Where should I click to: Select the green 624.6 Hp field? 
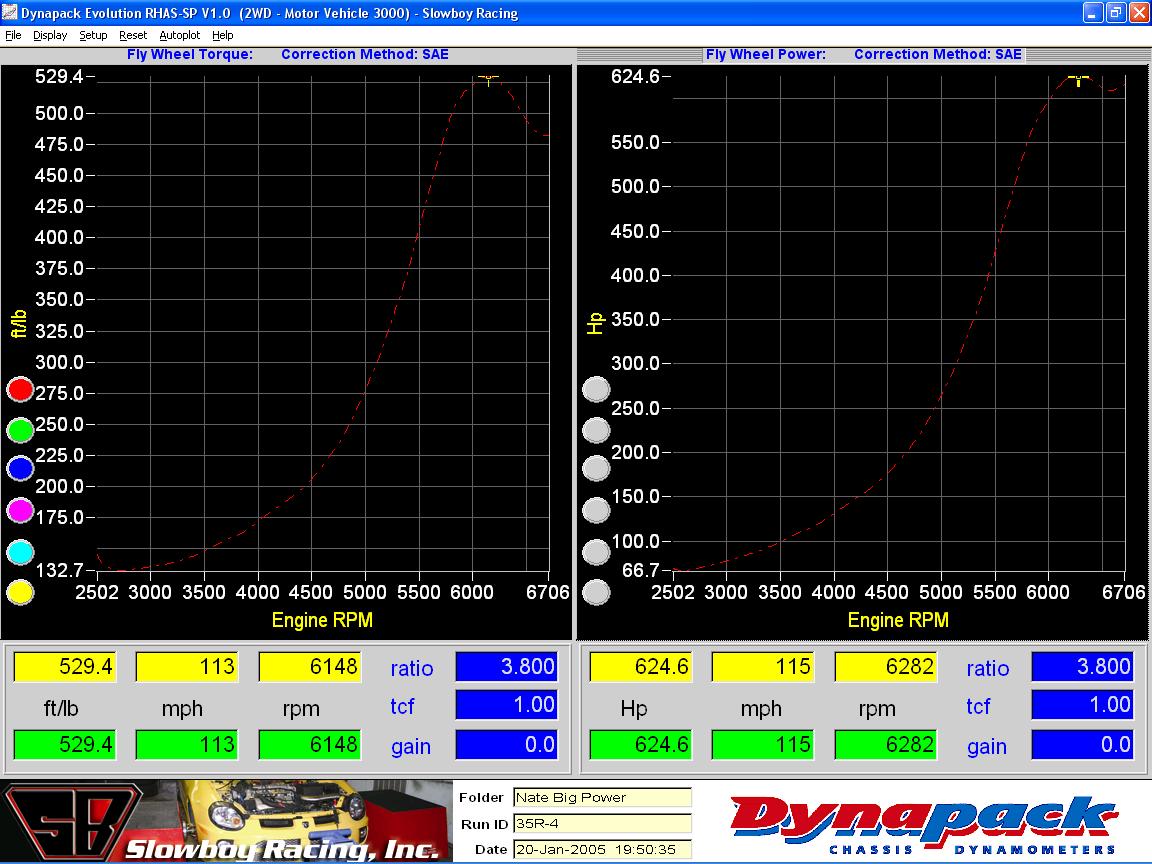(x=641, y=744)
